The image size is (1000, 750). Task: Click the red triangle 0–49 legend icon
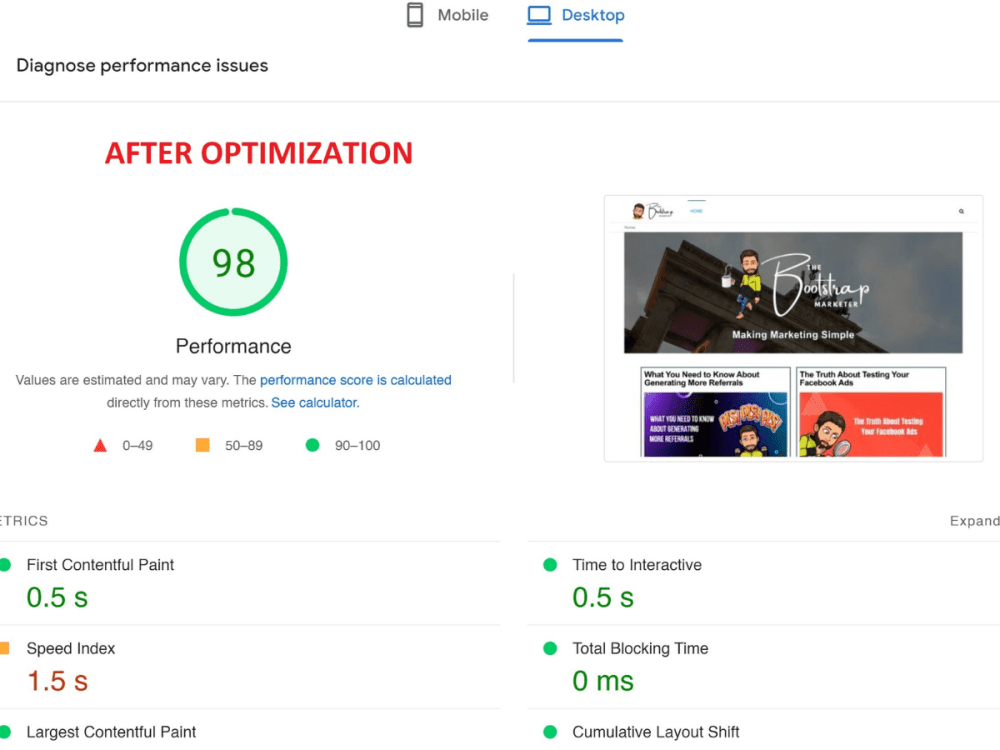[100, 445]
